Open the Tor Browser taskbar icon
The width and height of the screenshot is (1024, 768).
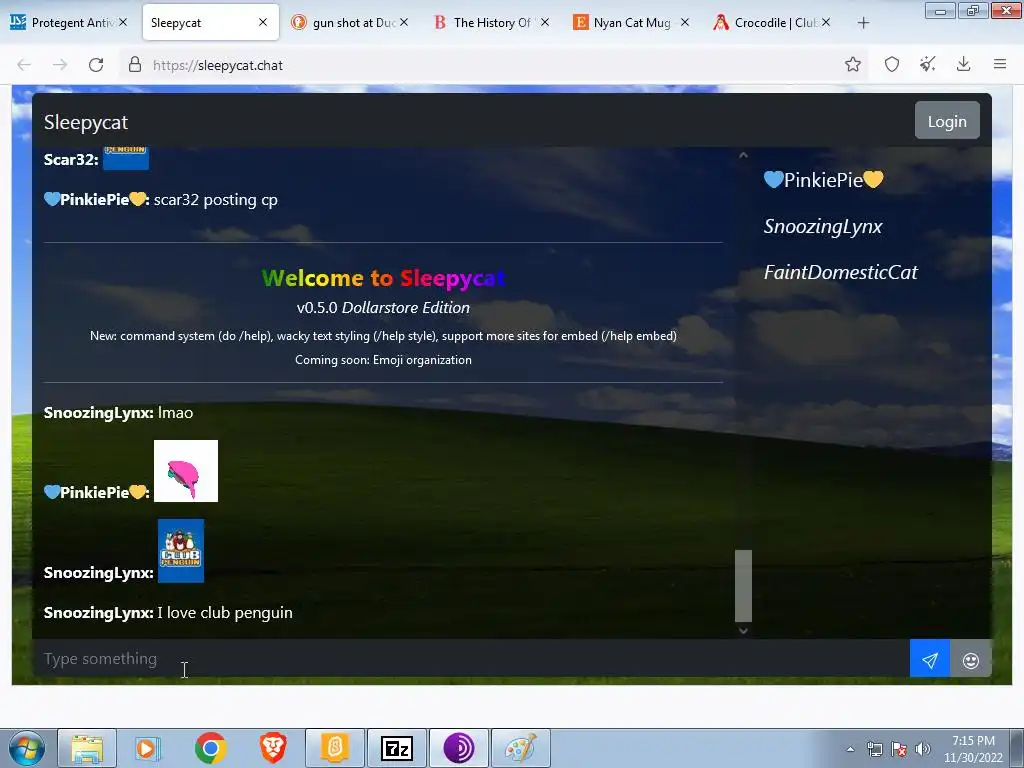click(x=458, y=748)
